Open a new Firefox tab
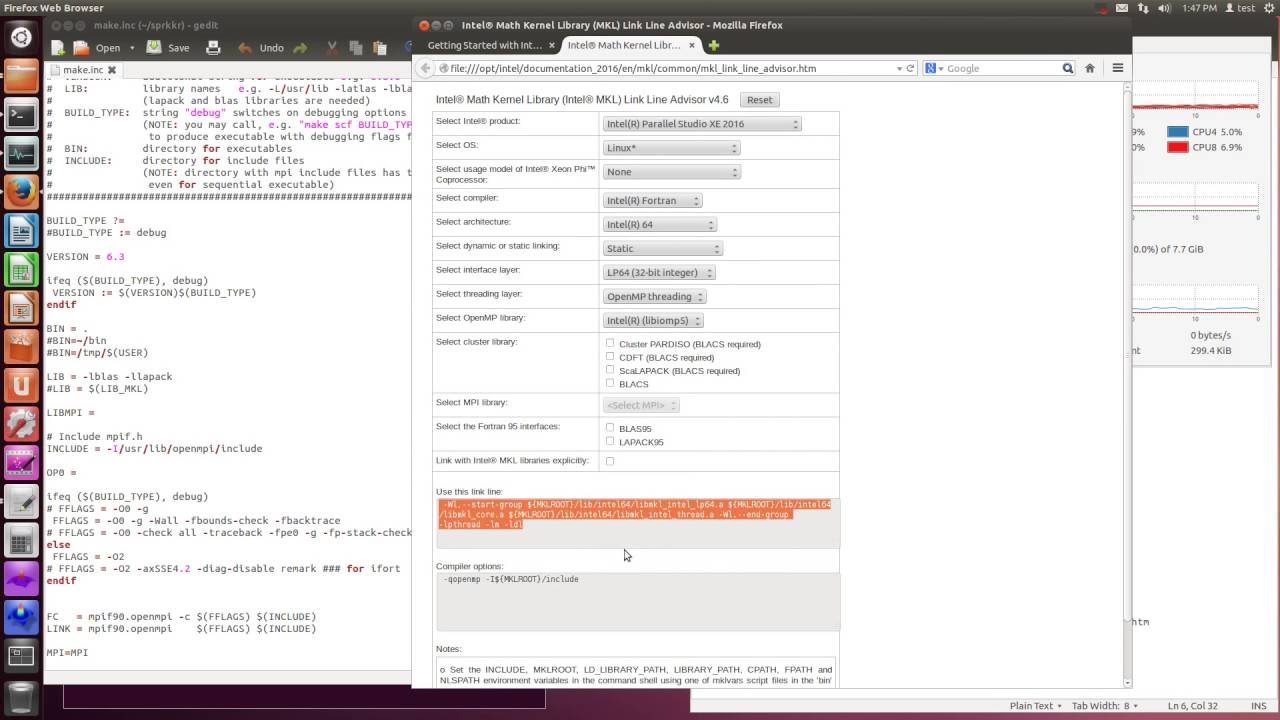1280x720 pixels. pyautogui.click(x=713, y=45)
